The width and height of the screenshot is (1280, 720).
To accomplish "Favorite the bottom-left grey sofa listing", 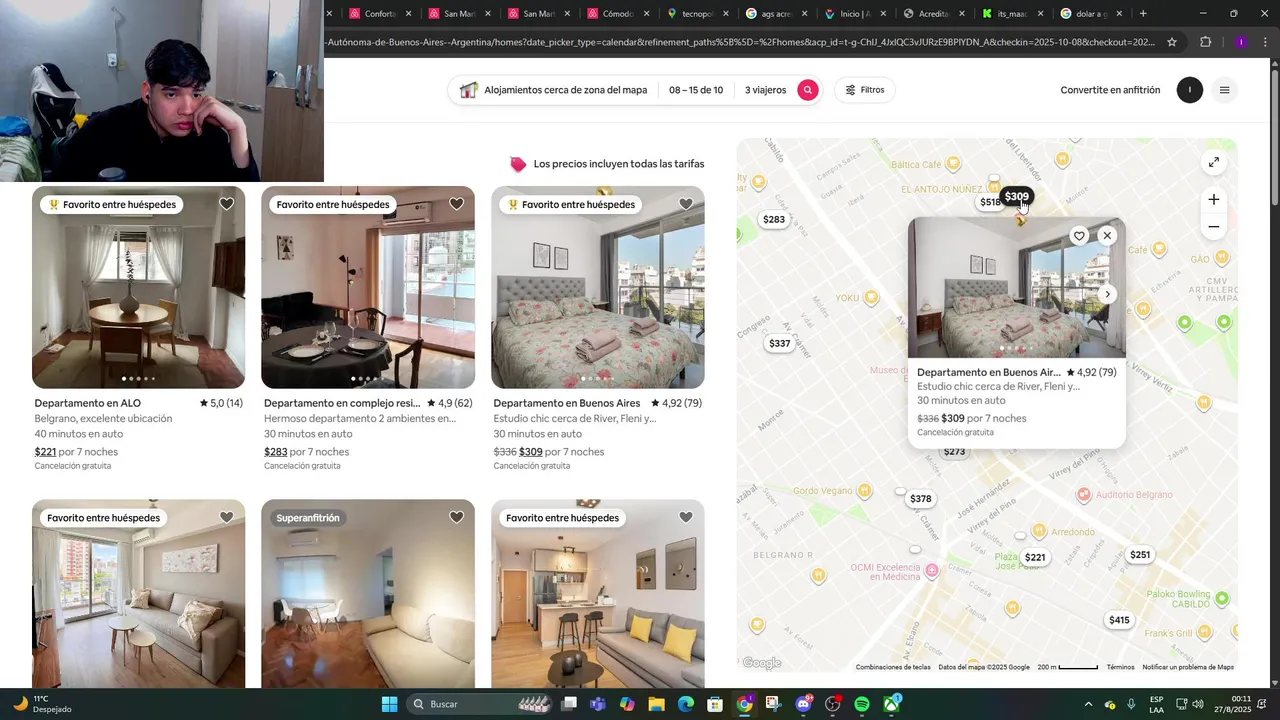I will pyautogui.click(x=227, y=517).
